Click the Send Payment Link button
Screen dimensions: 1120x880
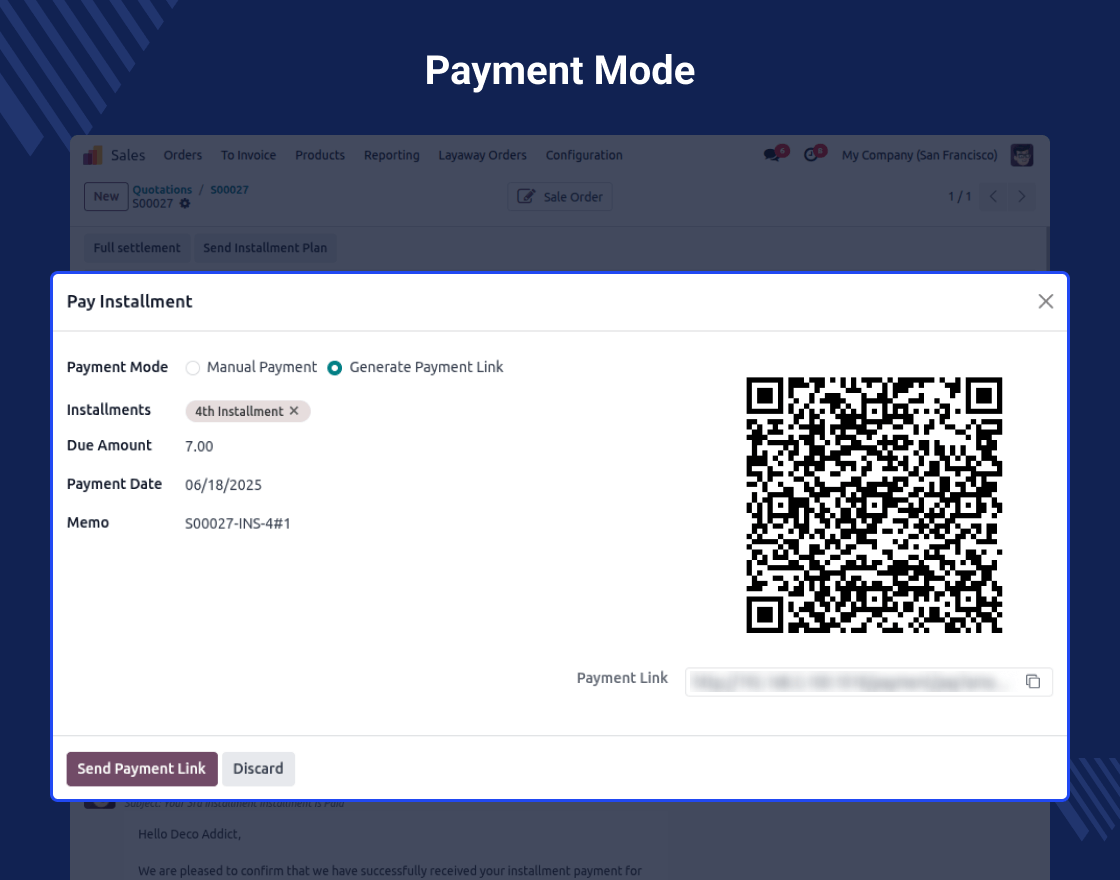142,769
